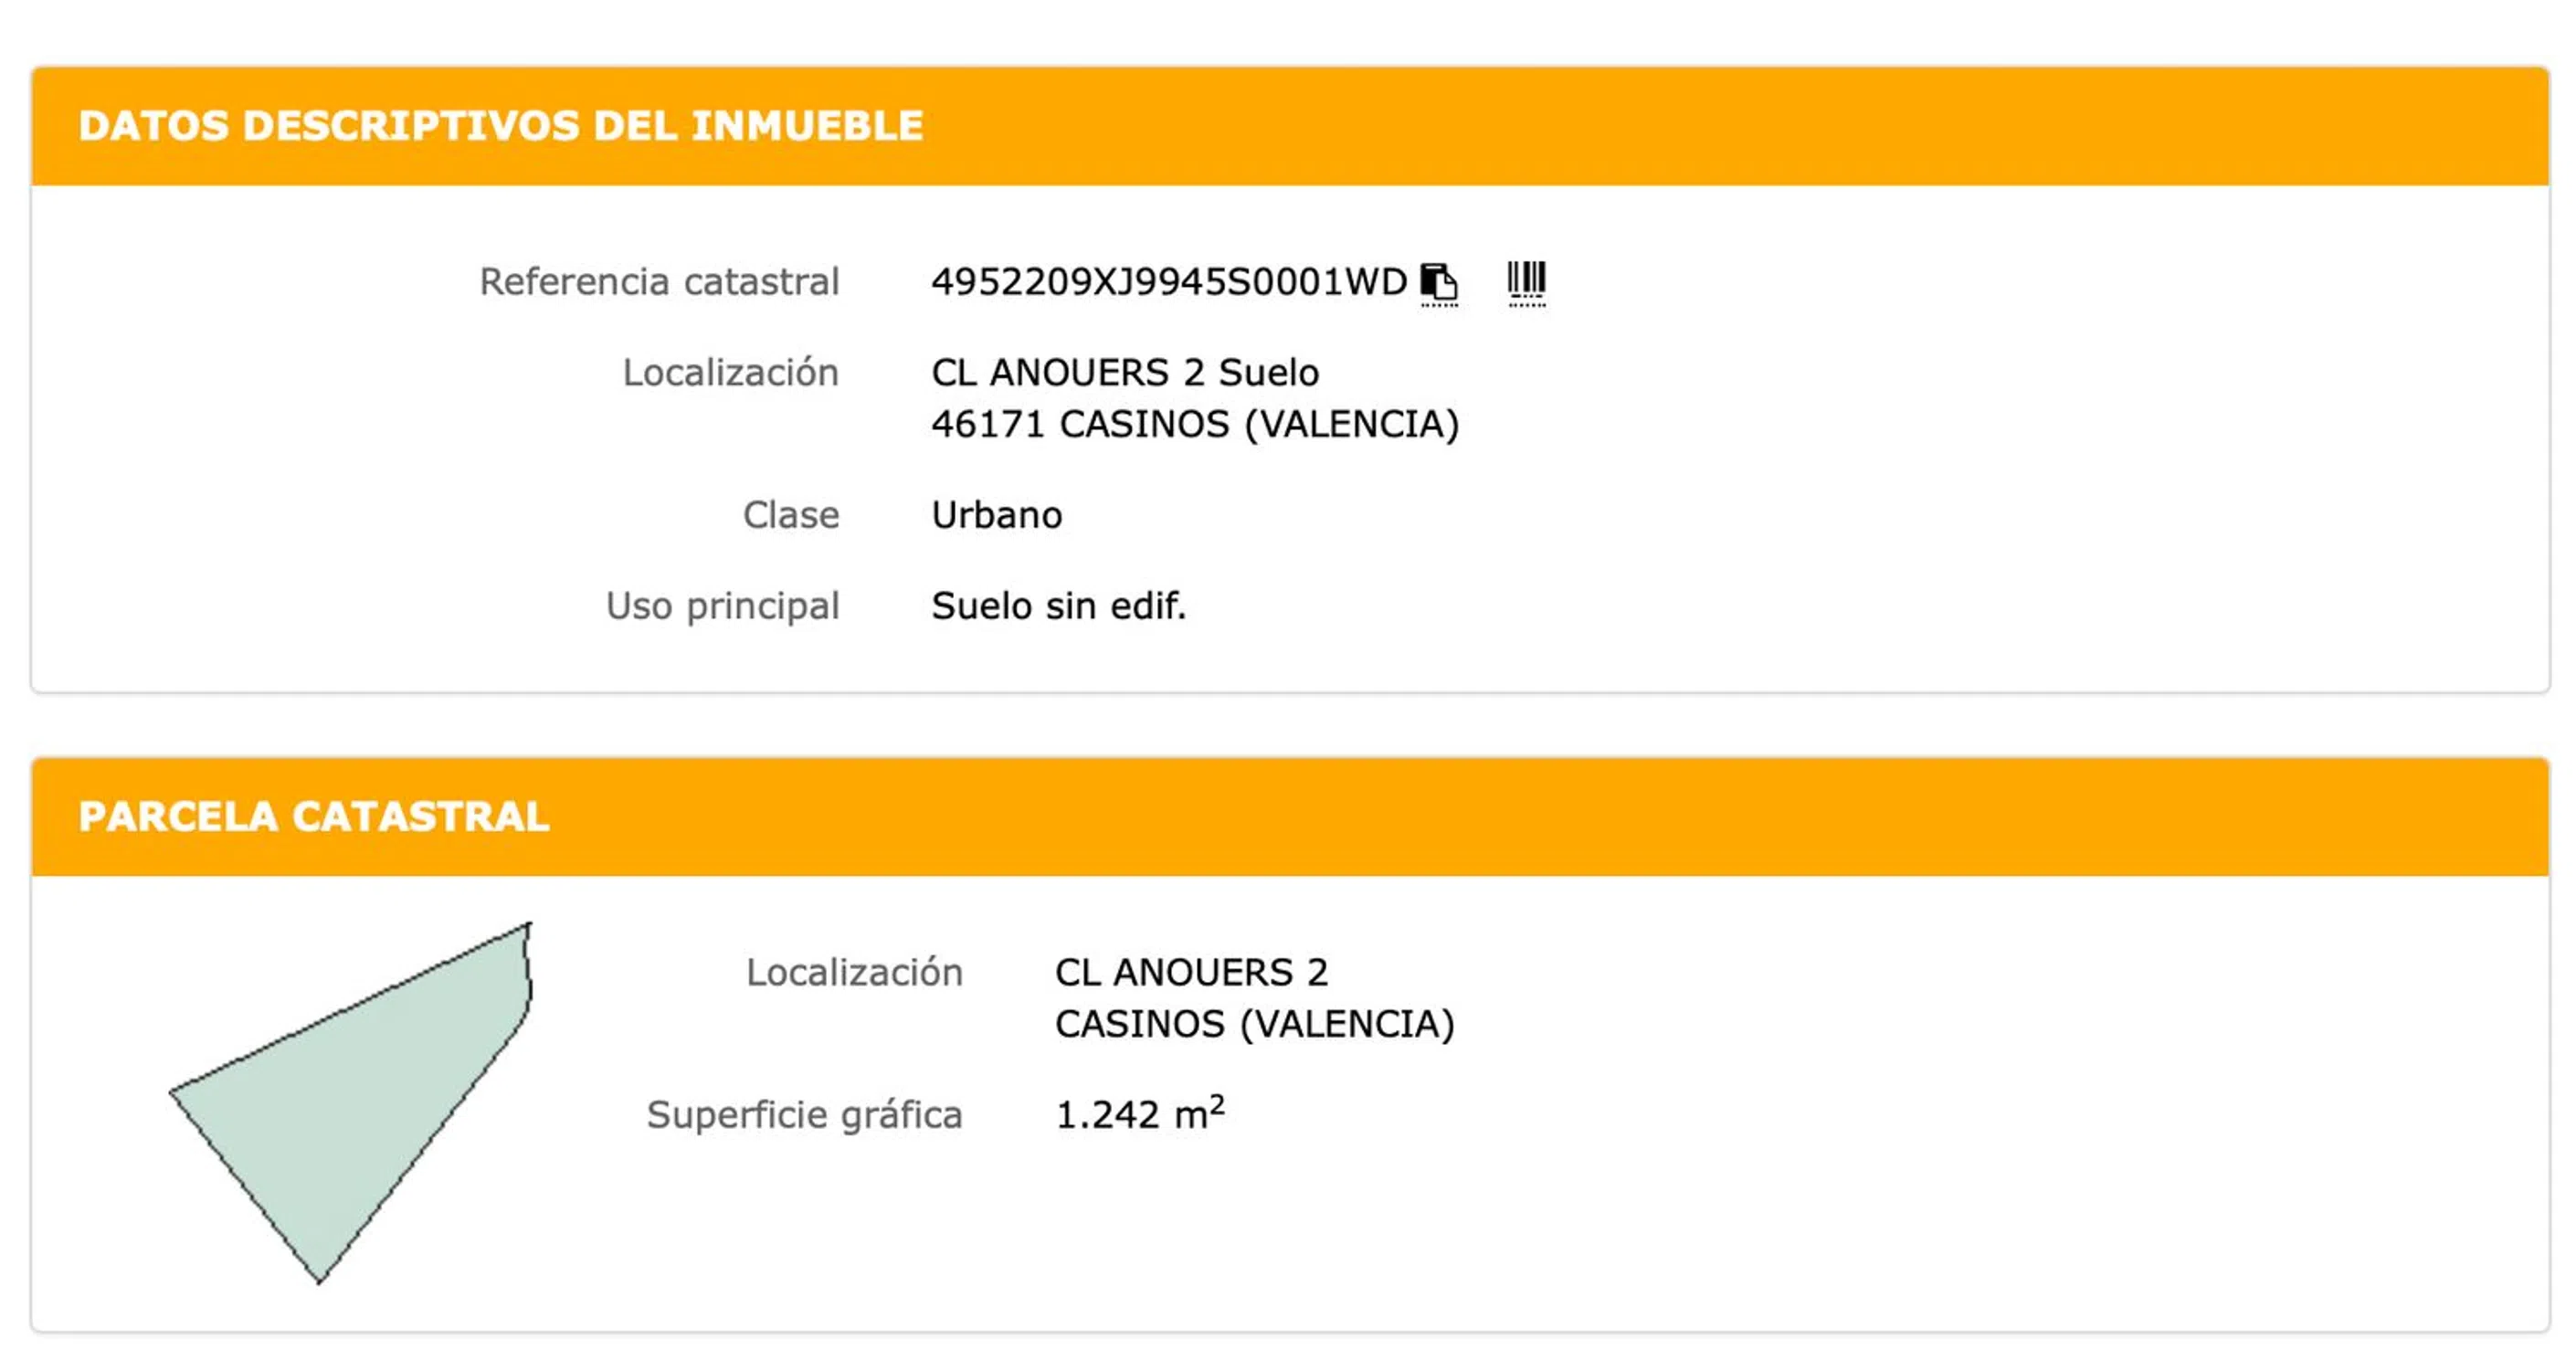Click the '46171 CASINOS (VALENCIA)' postal line
This screenshot has height=1370, width=2576.
[1195, 424]
